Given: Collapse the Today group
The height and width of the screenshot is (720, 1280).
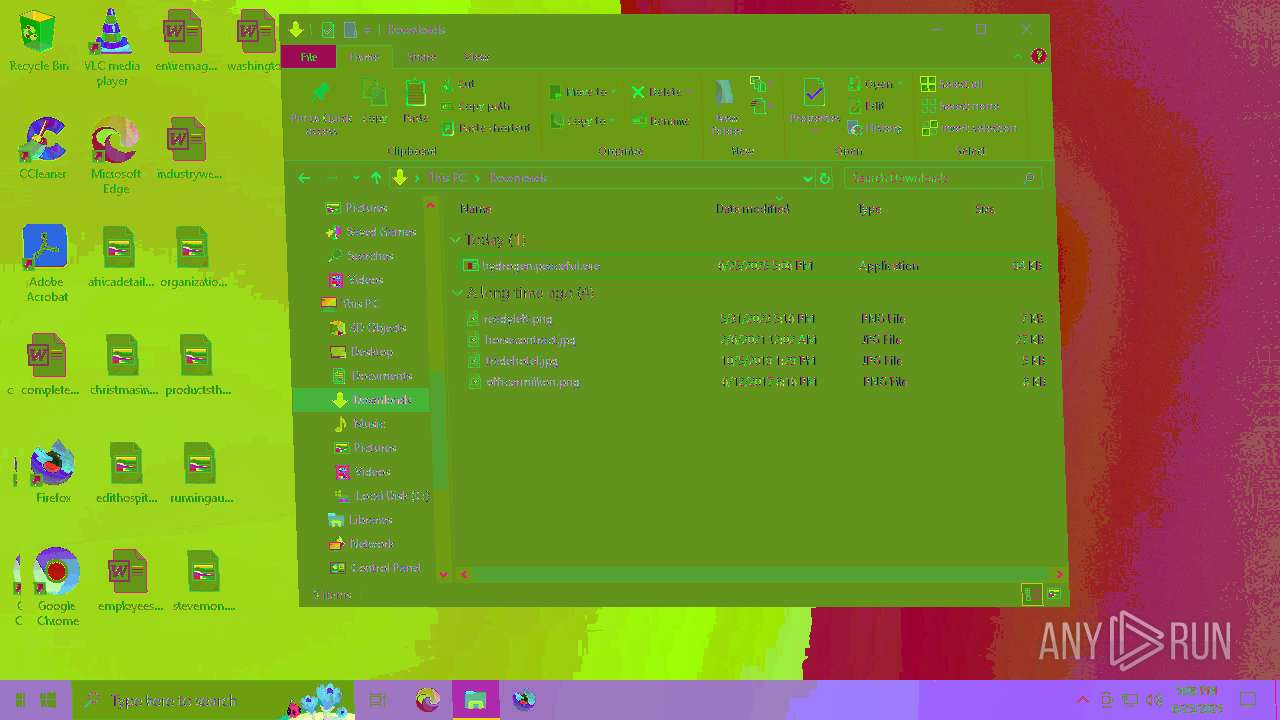Looking at the screenshot, I should [456, 240].
